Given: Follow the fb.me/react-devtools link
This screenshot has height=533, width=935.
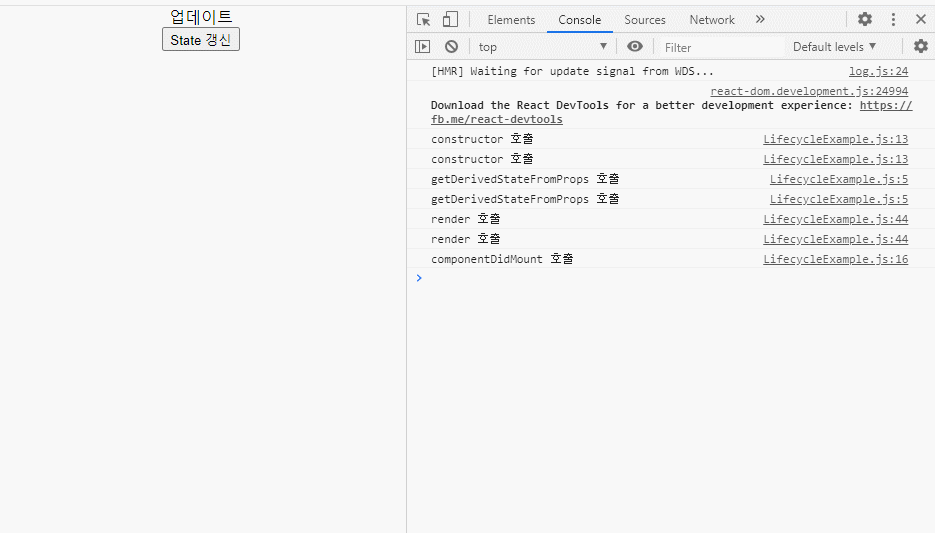Looking at the screenshot, I should pos(497,119).
